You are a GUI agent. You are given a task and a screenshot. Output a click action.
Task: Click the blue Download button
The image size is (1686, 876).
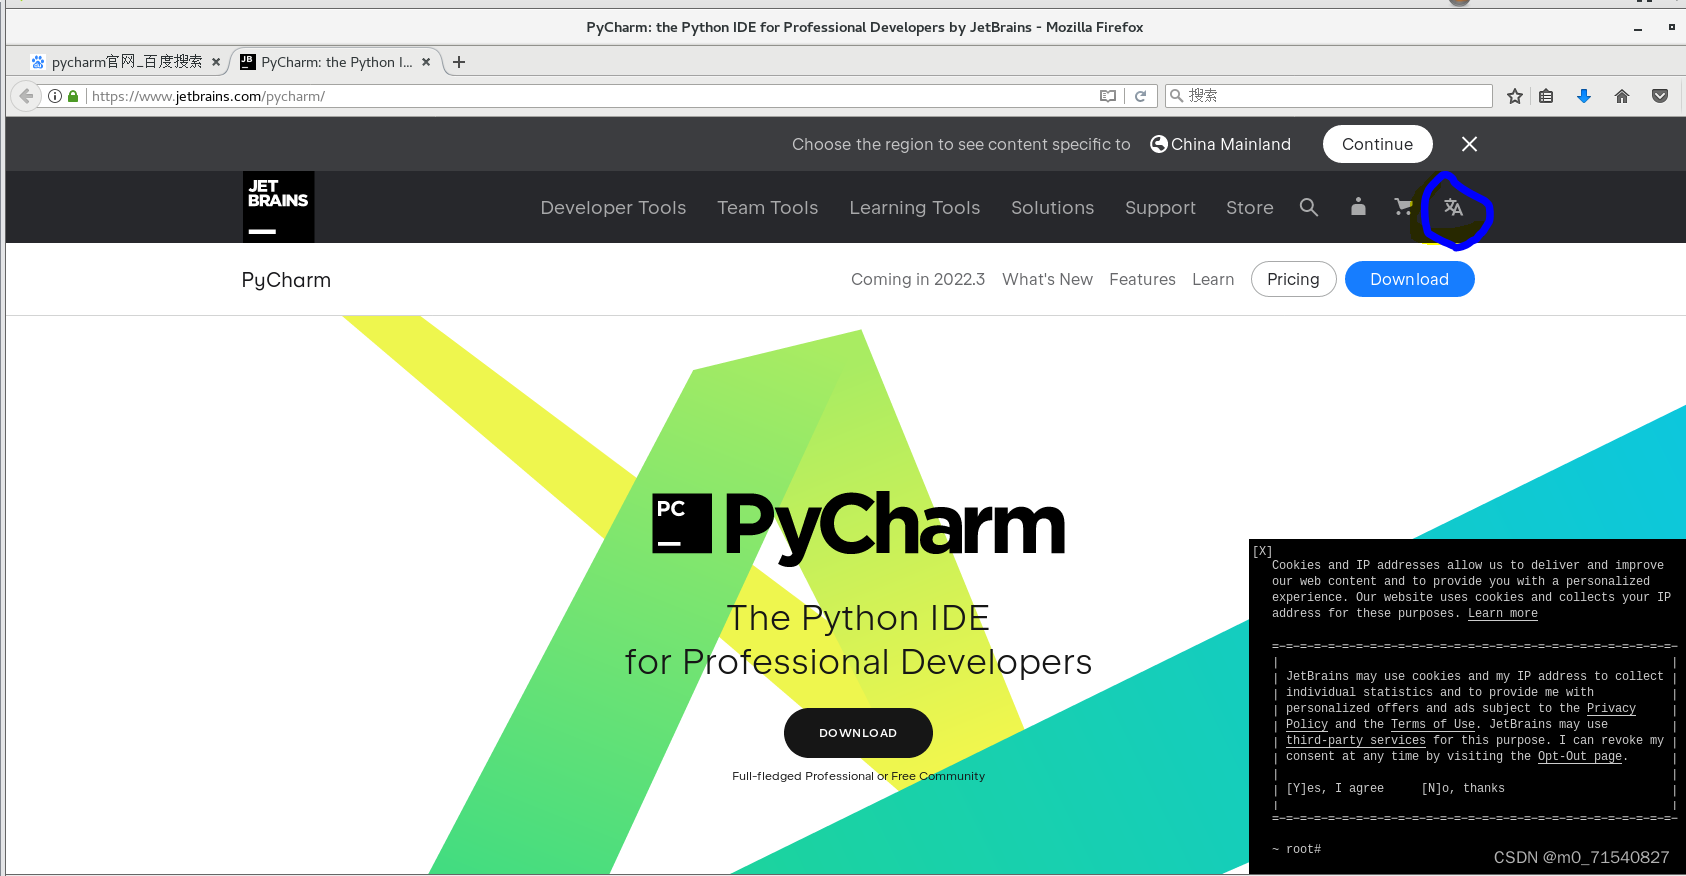click(1409, 279)
